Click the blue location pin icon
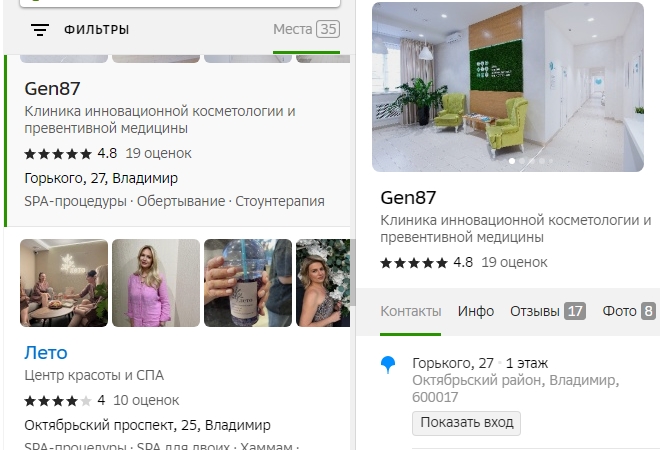Screen dimensions: 660x450 [x=388, y=365]
